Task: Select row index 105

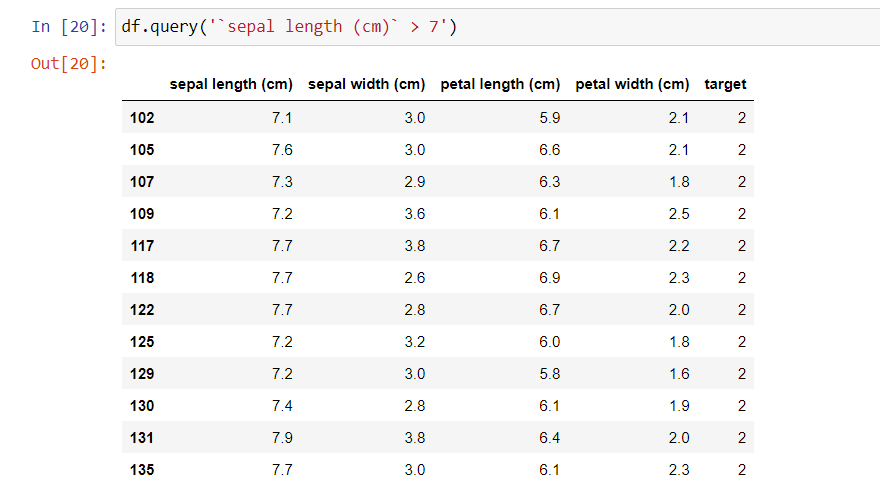Action: 142,150
